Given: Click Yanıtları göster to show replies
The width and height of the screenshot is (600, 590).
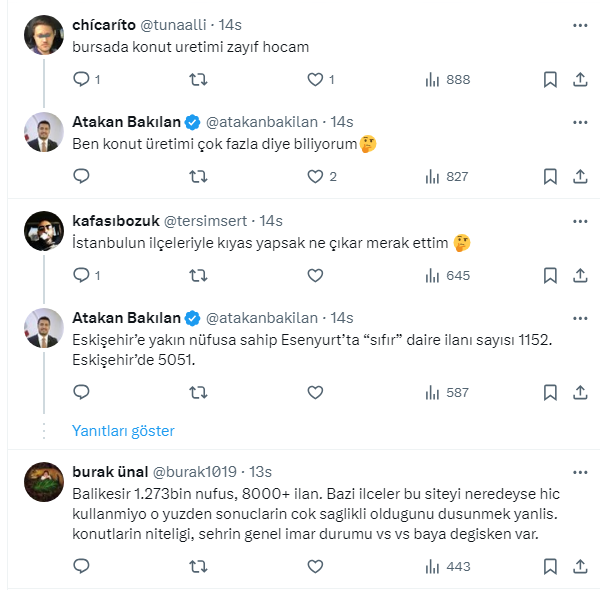Looking at the screenshot, I should 123,431.
